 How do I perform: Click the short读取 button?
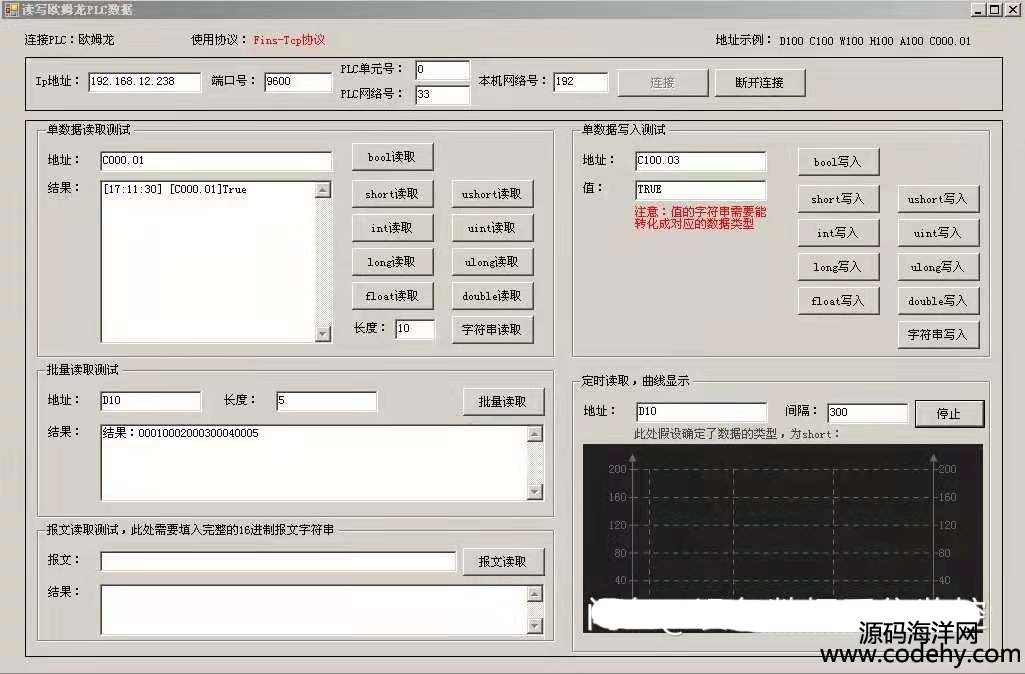392,194
